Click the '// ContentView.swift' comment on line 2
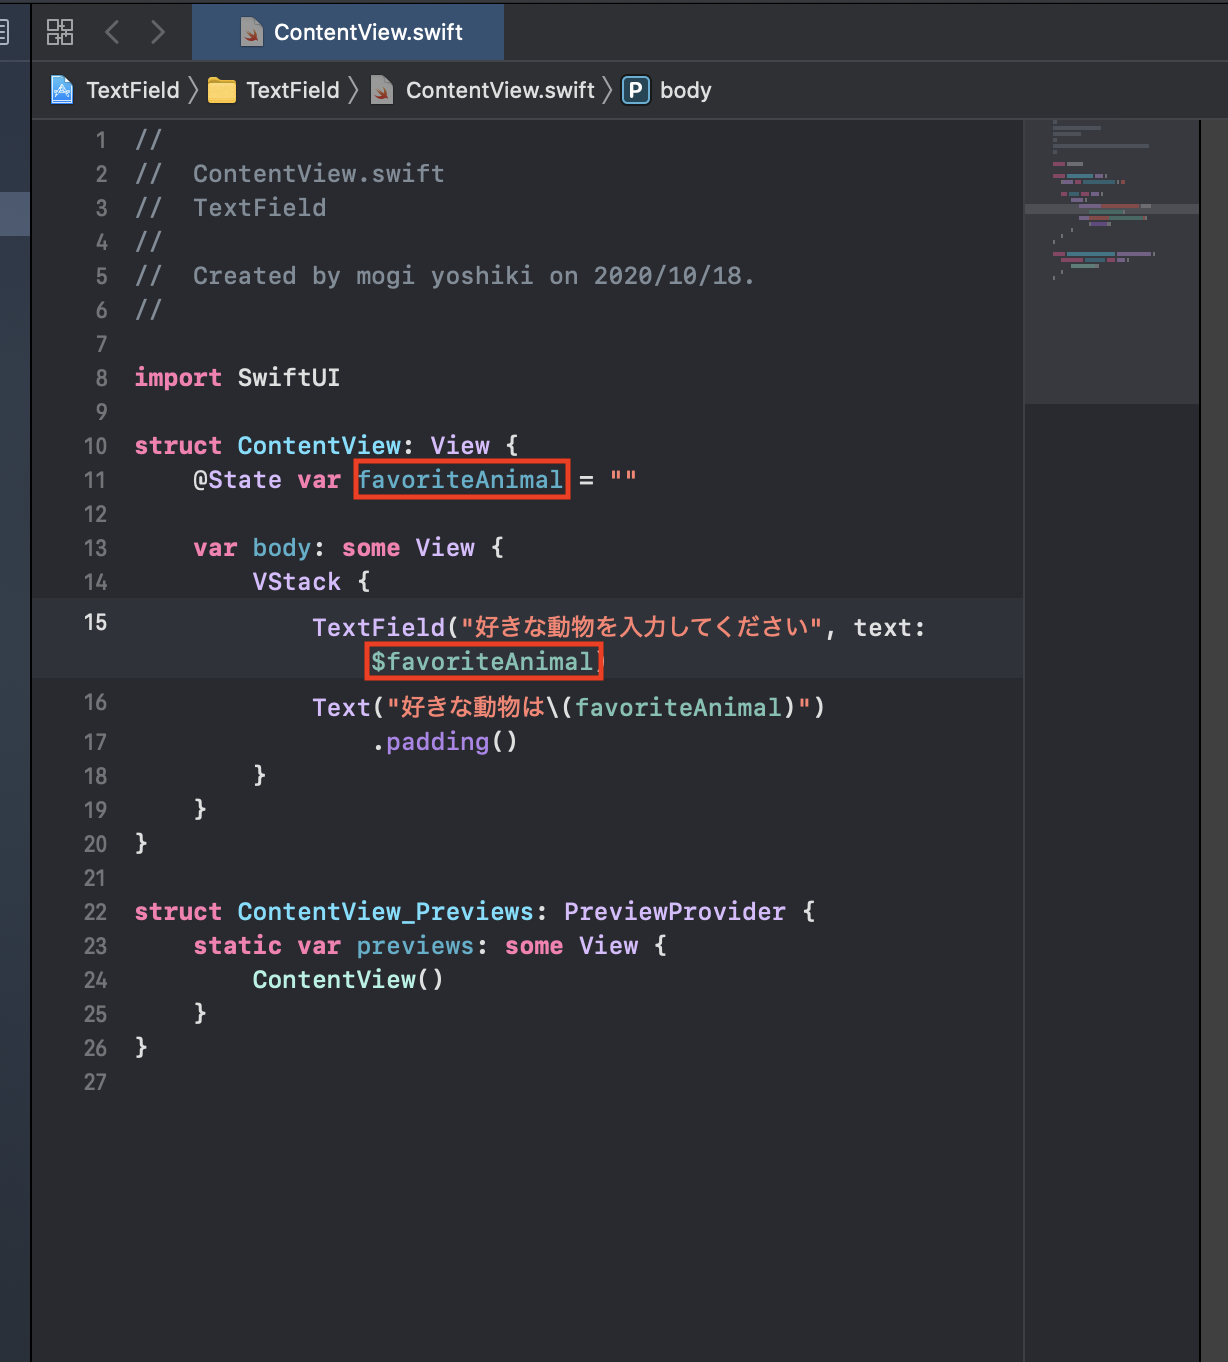 click(x=290, y=174)
